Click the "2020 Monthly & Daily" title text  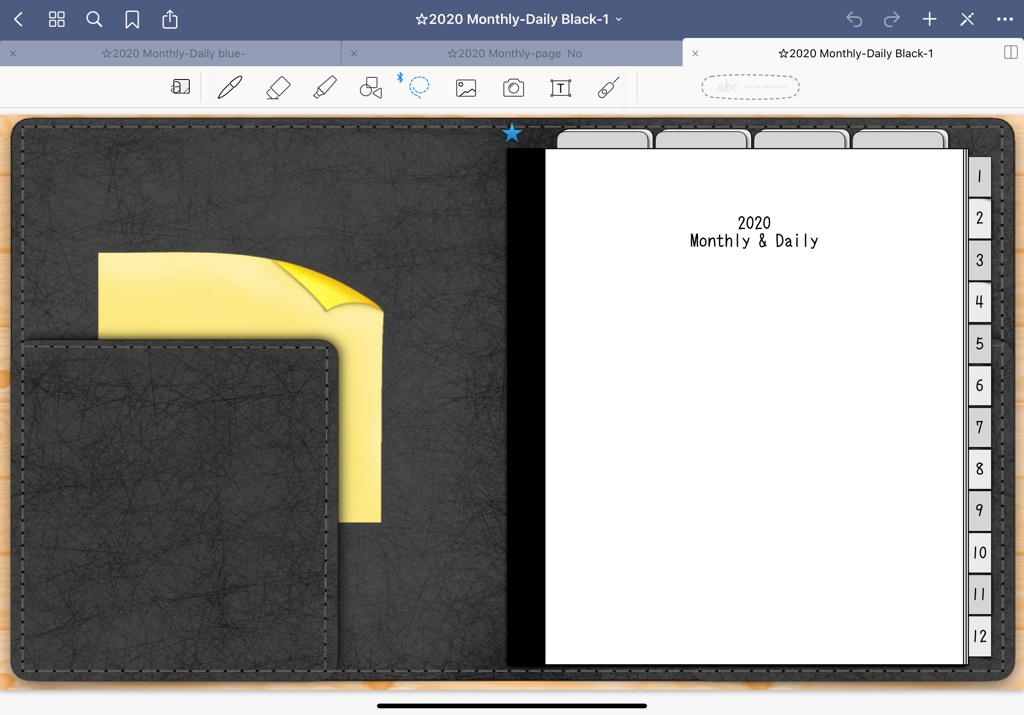(x=754, y=232)
